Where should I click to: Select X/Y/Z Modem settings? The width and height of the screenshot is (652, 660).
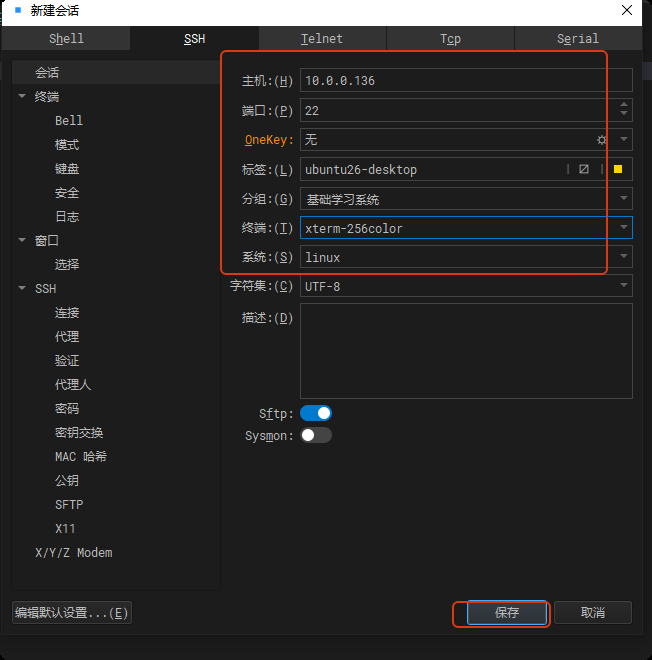coord(74,552)
